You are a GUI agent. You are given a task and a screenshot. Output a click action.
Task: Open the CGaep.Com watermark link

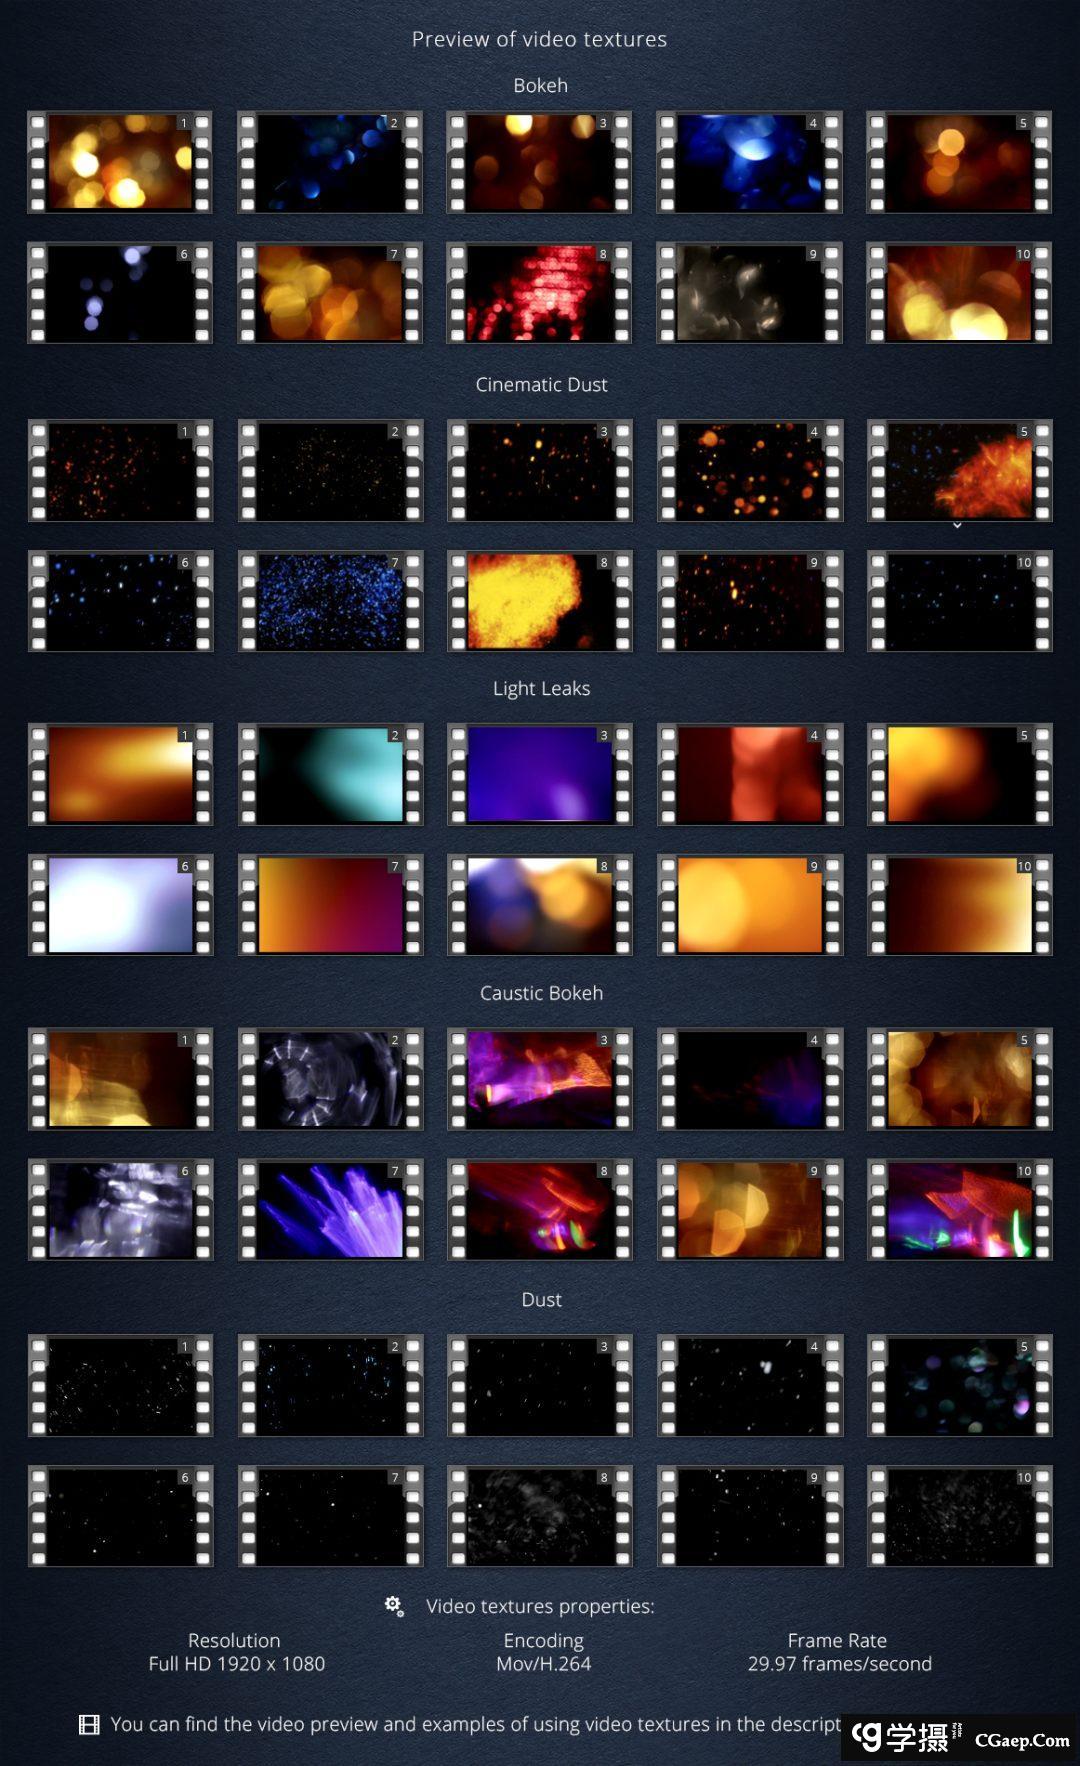[x=1022, y=1740]
